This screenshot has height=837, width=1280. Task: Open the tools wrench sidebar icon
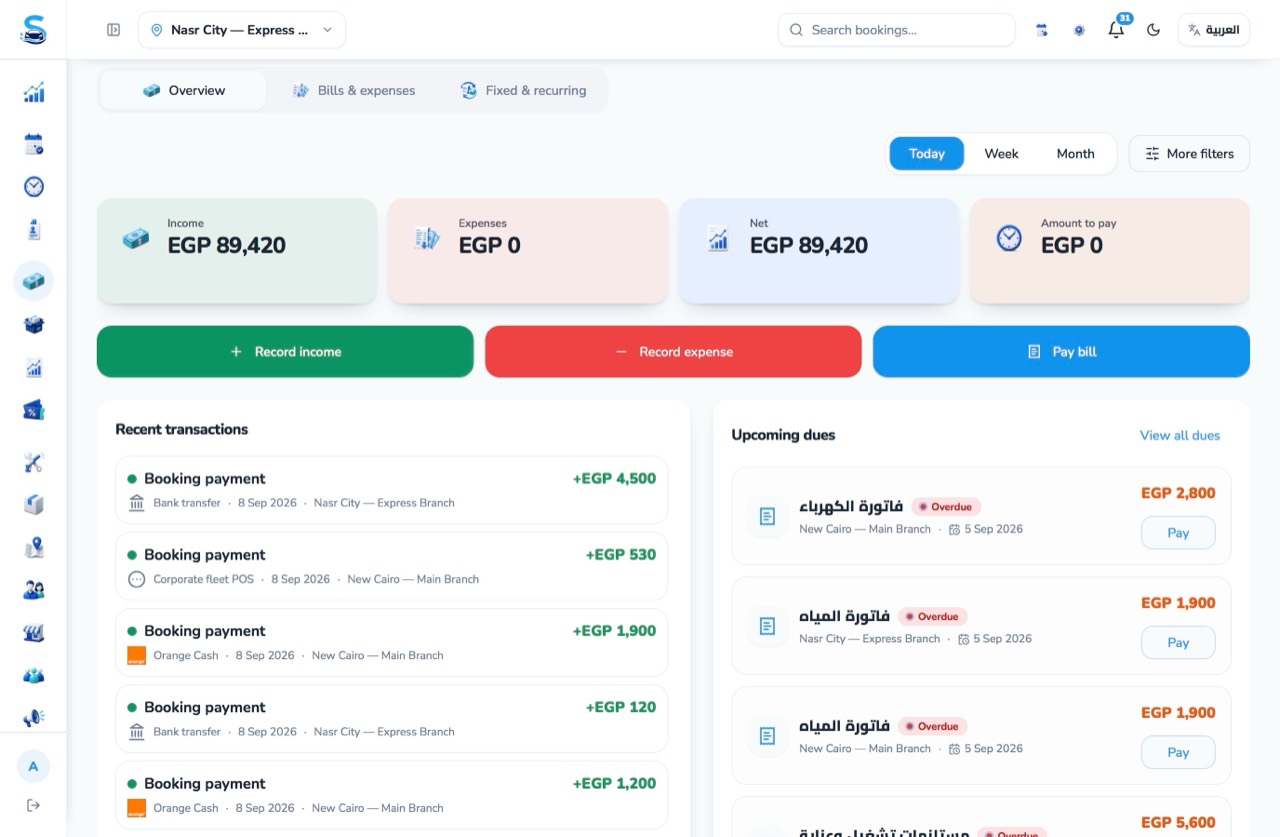[34, 462]
